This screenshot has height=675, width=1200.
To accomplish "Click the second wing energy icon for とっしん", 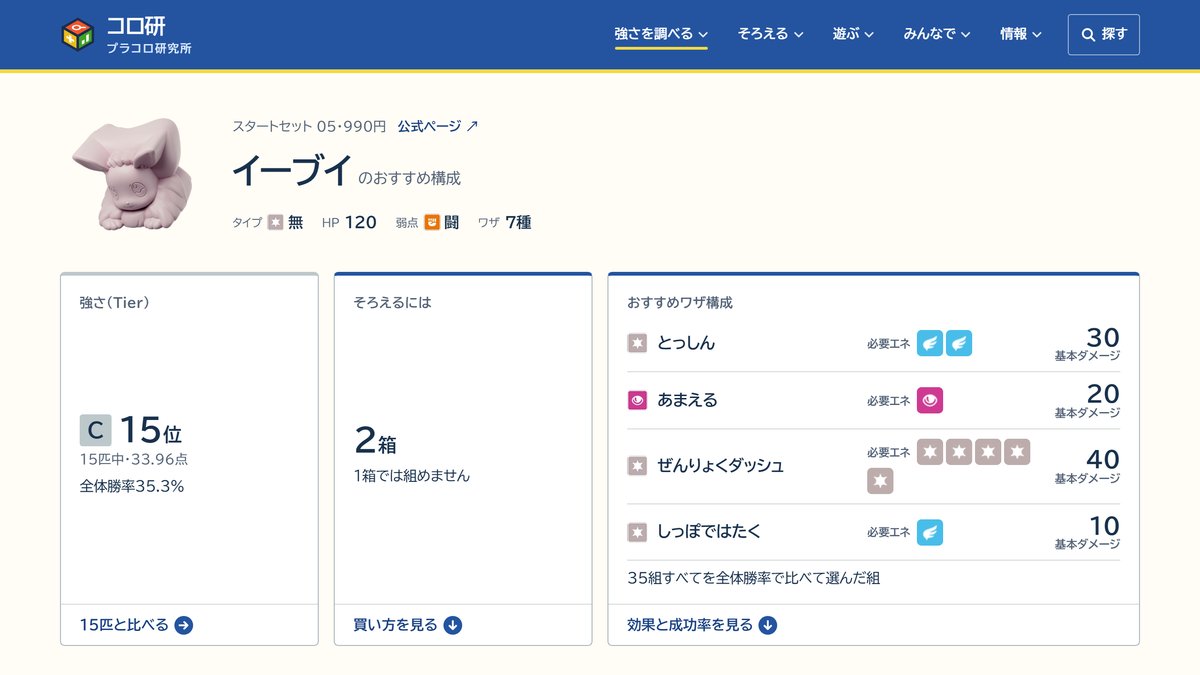I will [959, 343].
